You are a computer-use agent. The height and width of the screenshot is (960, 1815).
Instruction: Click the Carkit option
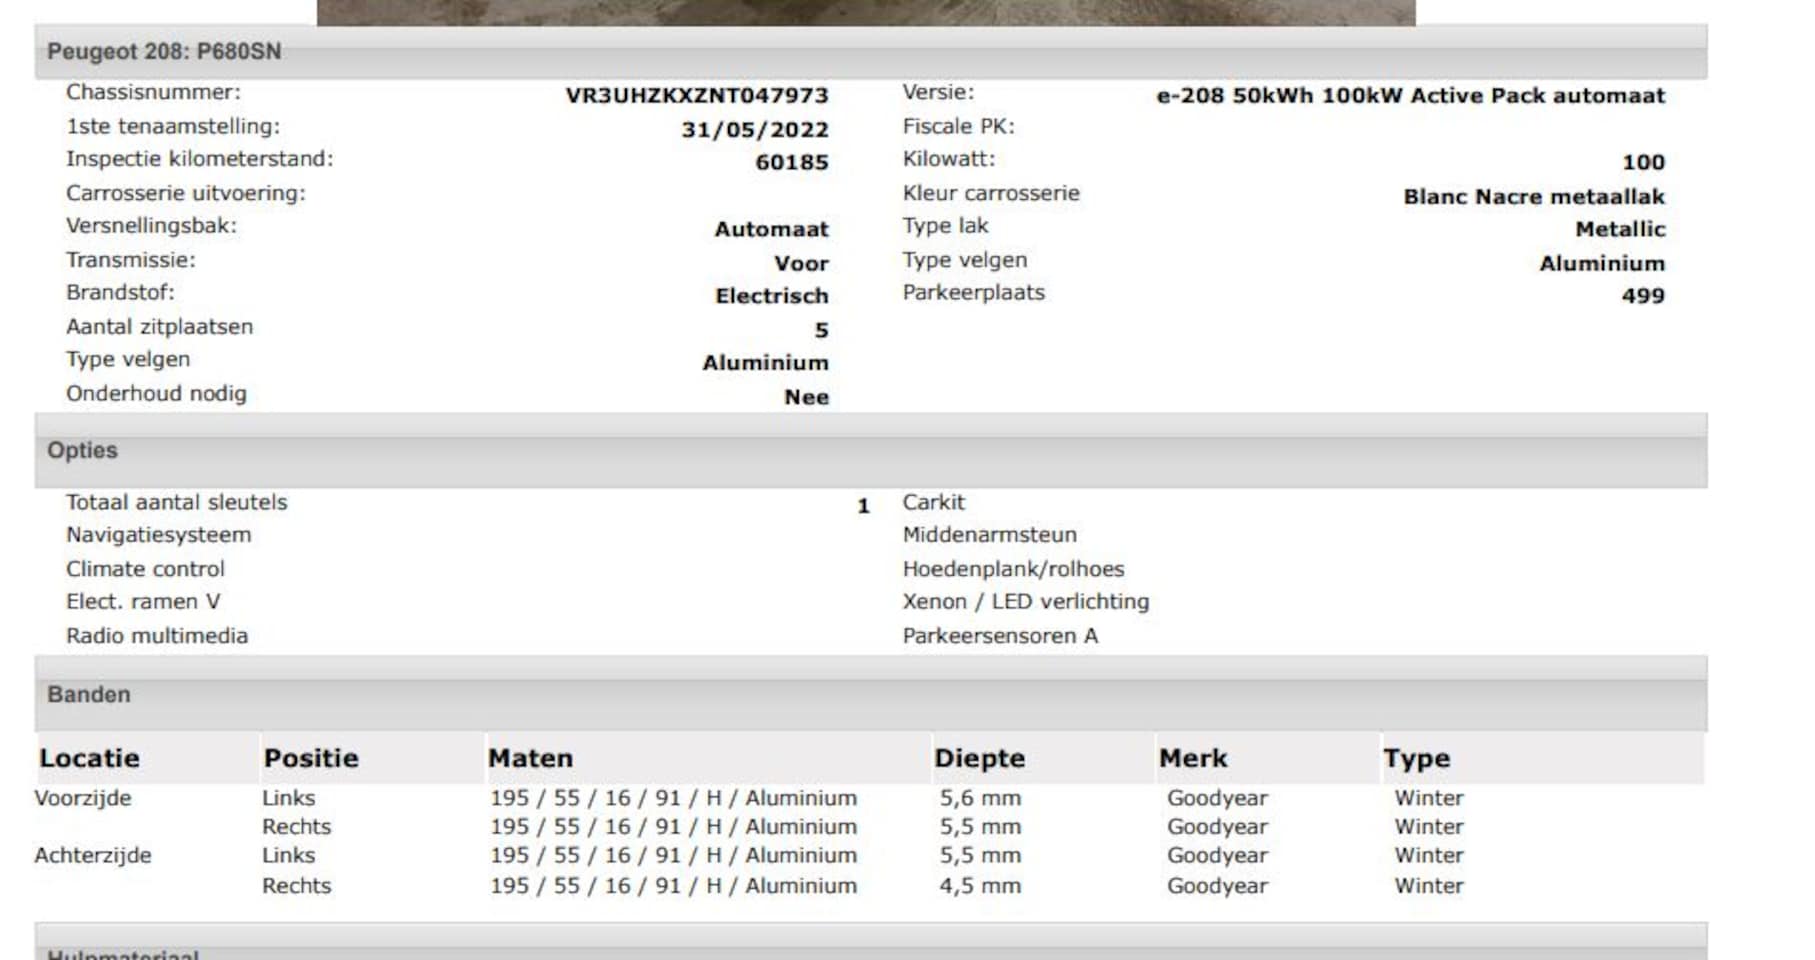pyautogui.click(x=933, y=503)
